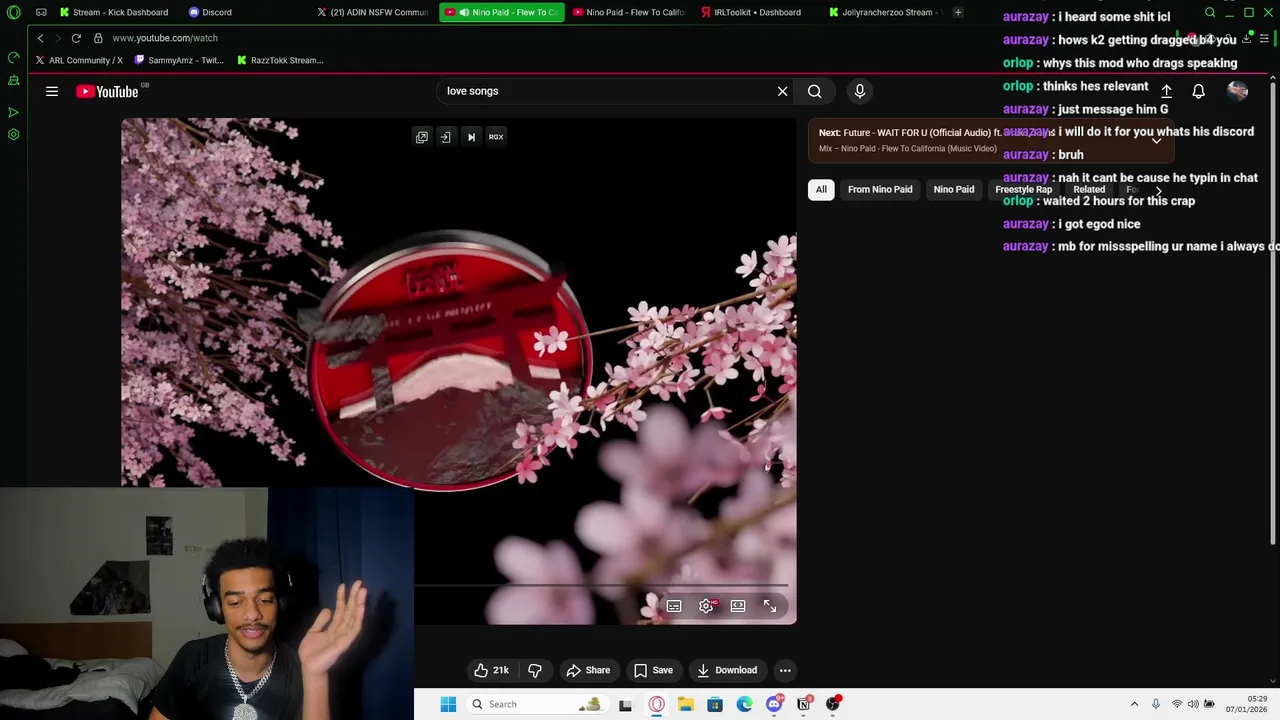The width and height of the screenshot is (1280, 720).
Task: Open the Opera sidebar player arrow icon
Action: point(13,112)
